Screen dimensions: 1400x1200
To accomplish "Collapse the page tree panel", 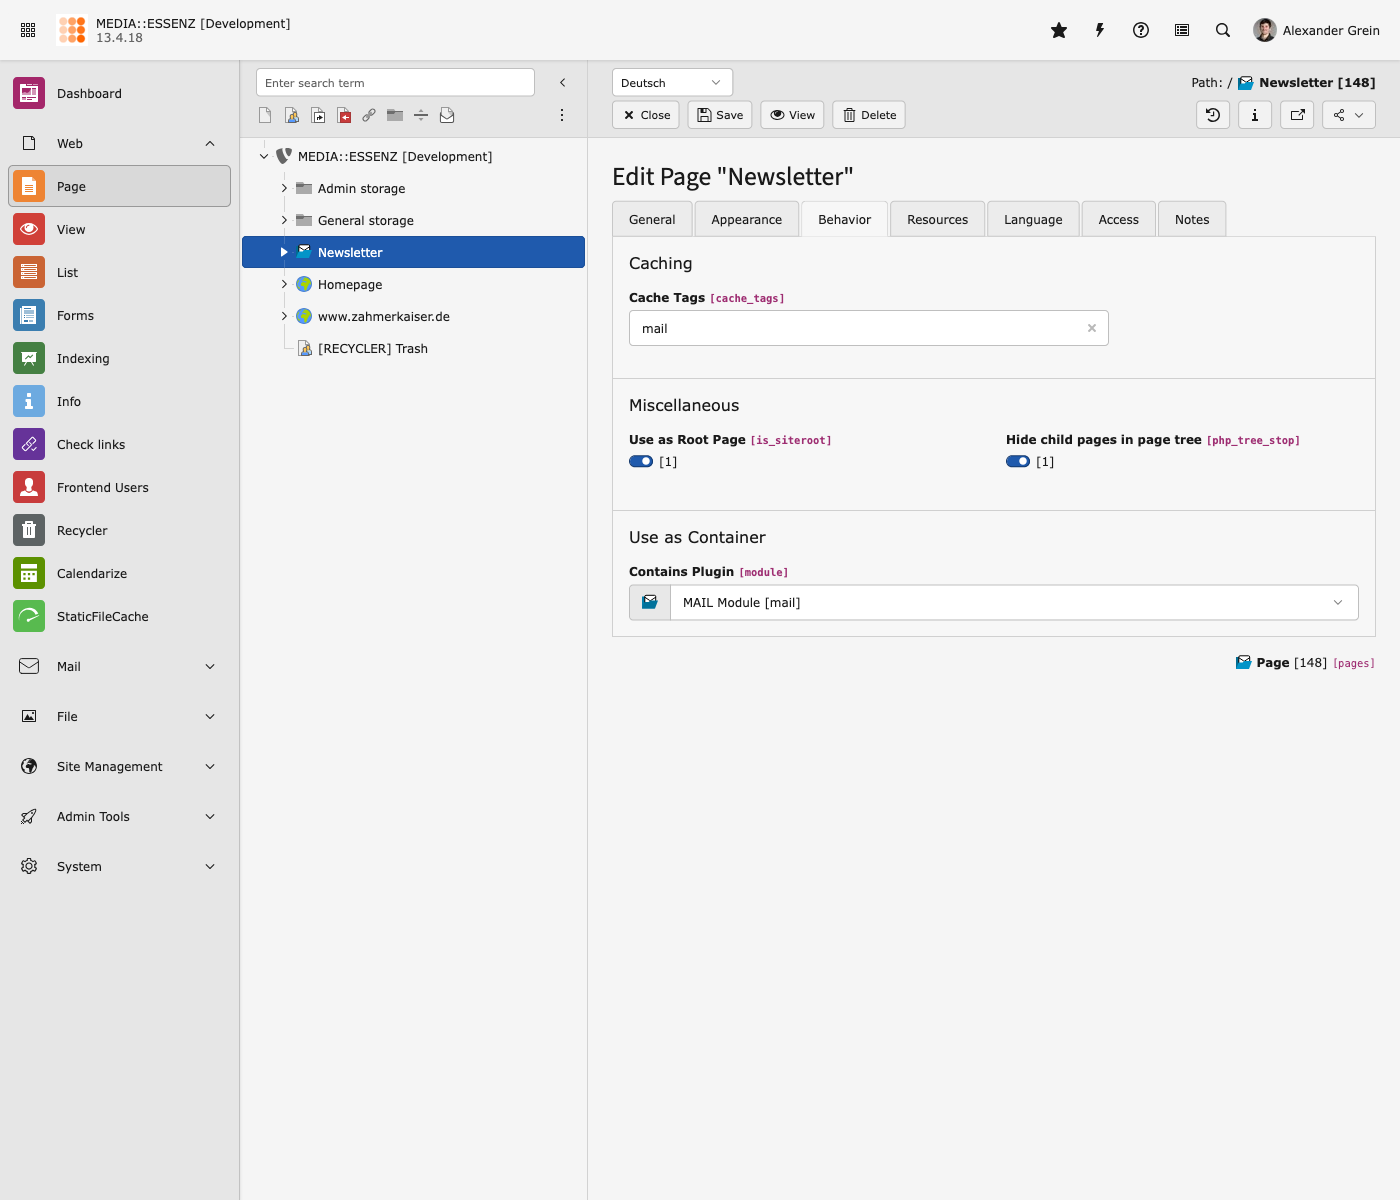I will click(x=562, y=83).
